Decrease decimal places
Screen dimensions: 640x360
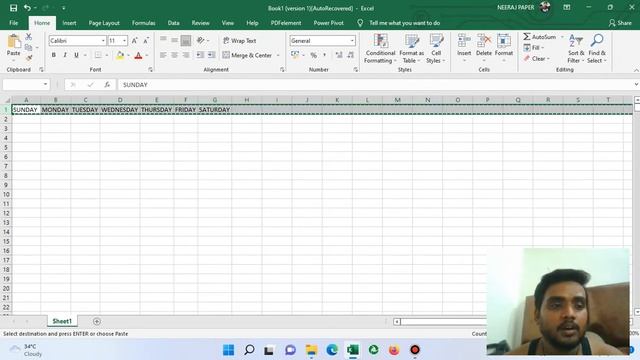coord(350,55)
